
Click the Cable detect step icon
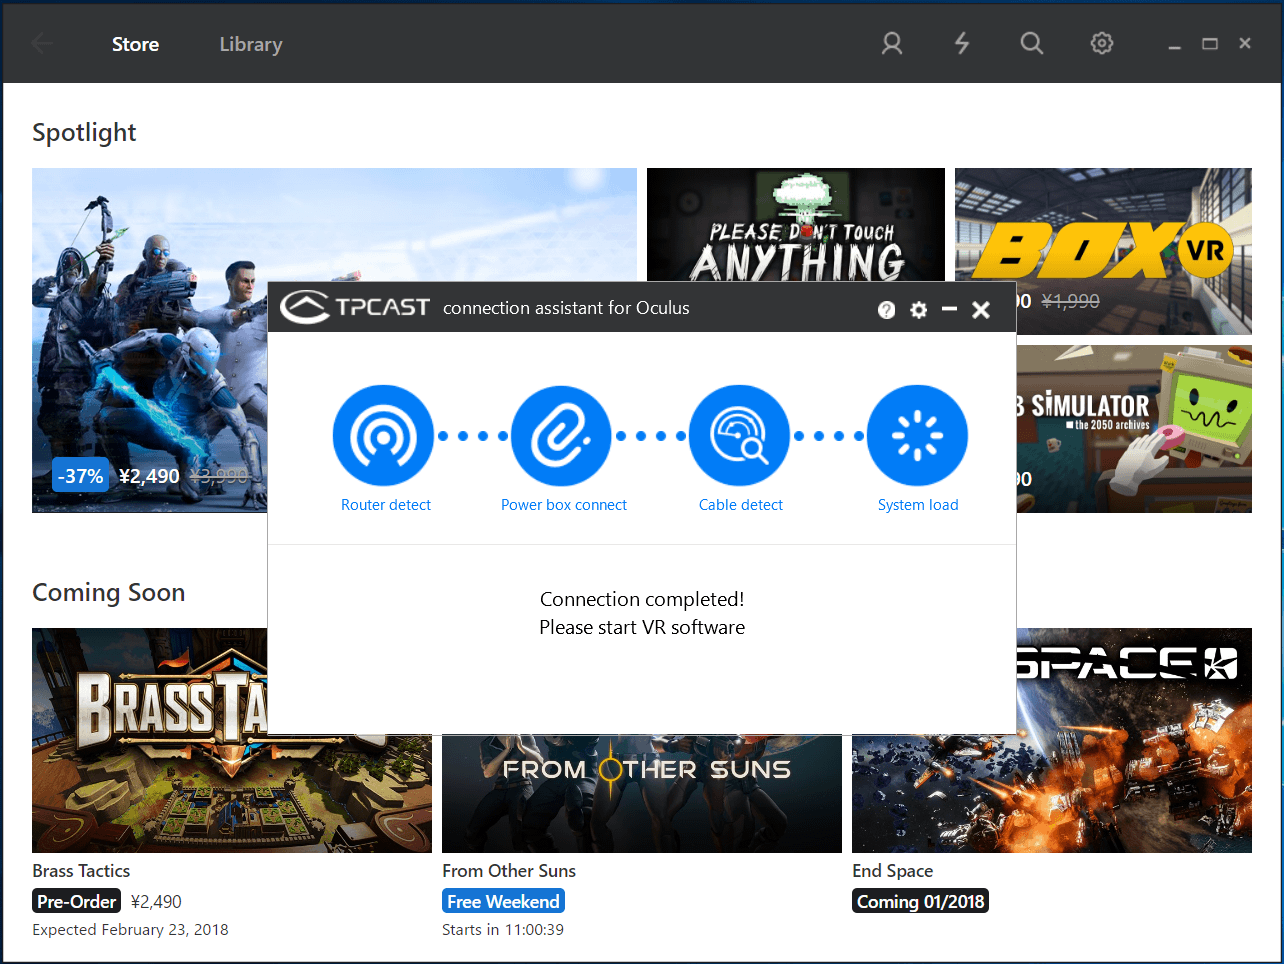point(739,435)
